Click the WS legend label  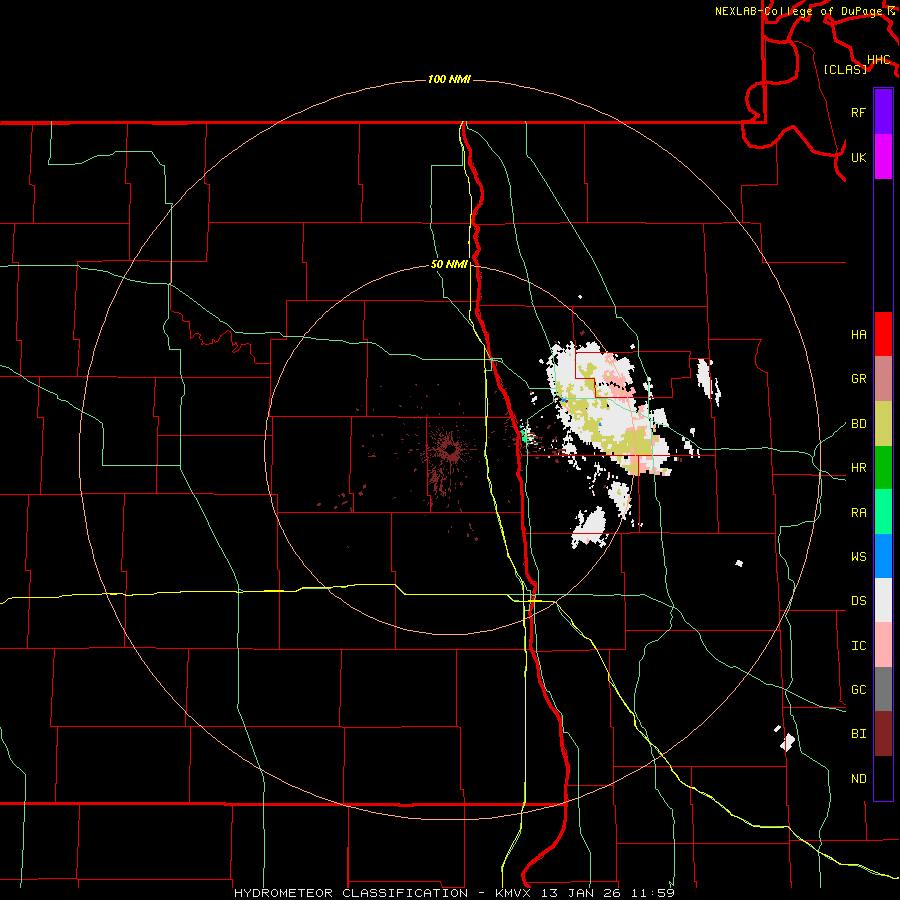pos(858,557)
